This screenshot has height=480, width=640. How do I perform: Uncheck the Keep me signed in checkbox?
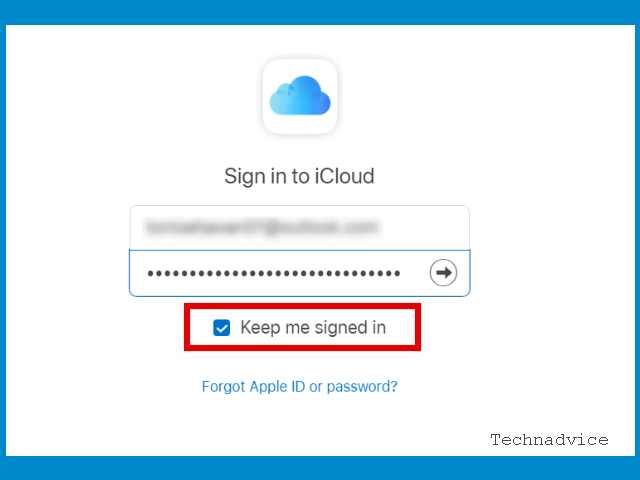pyautogui.click(x=222, y=328)
